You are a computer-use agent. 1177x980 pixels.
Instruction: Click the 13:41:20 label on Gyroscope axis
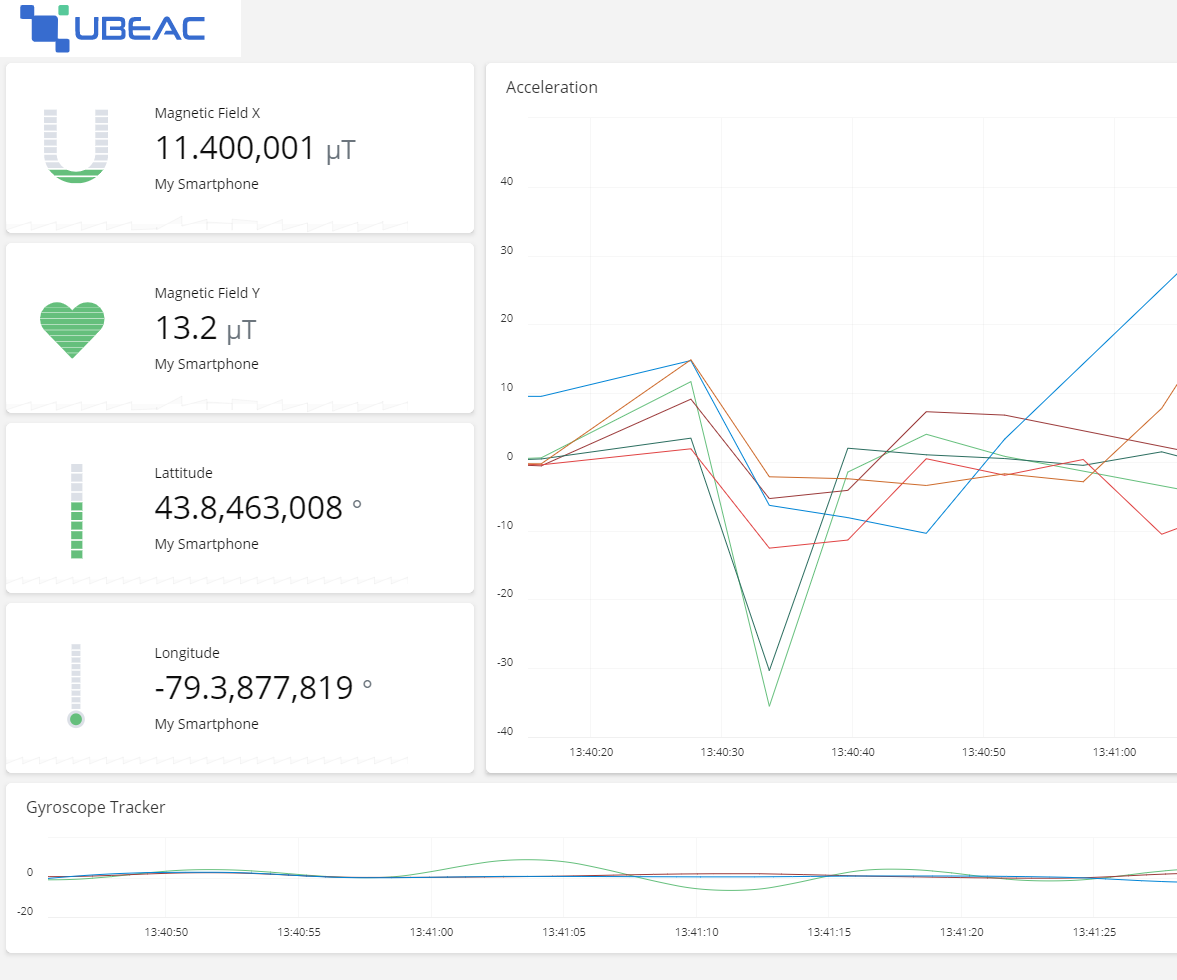point(962,932)
